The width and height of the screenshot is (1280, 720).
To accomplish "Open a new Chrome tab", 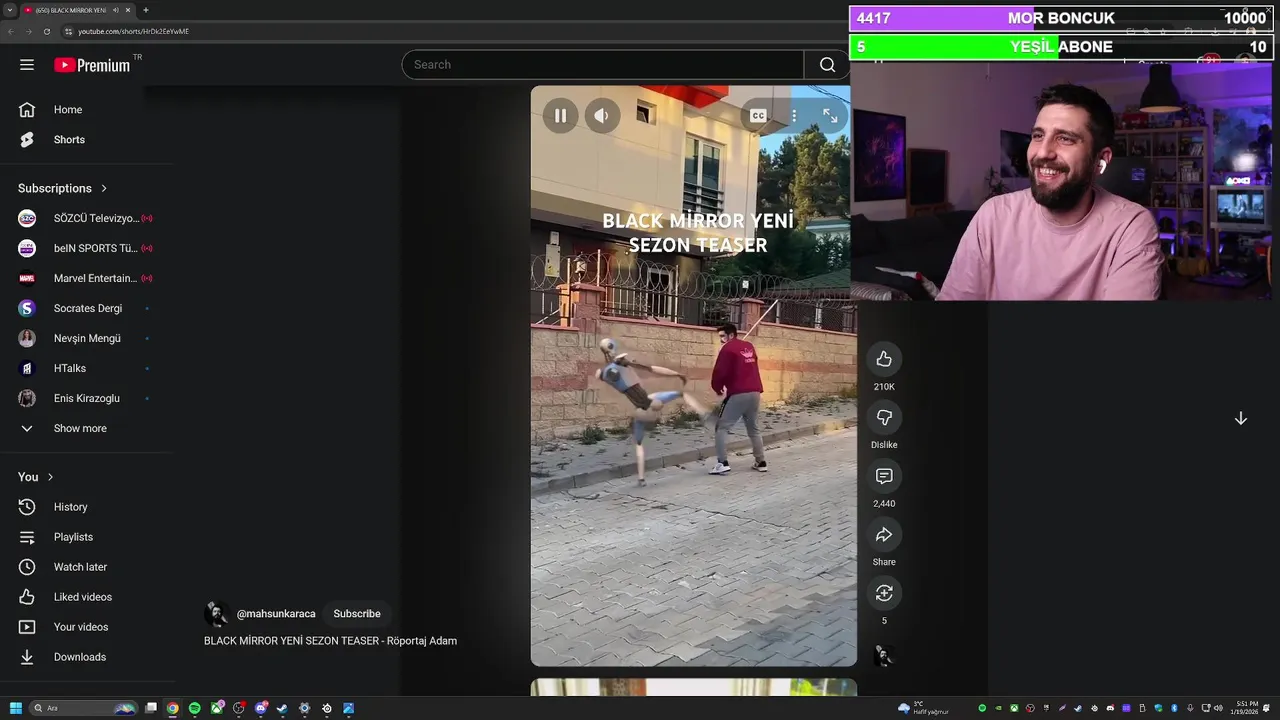I will (x=146, y=10).
